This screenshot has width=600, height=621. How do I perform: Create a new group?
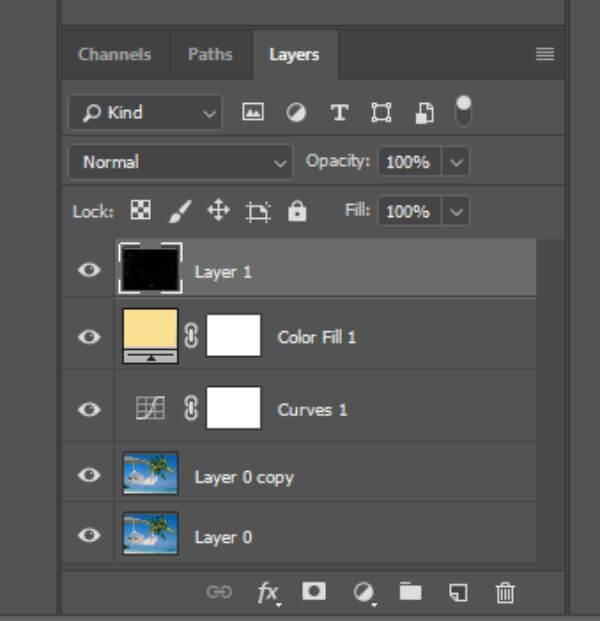(x=410, y=591)
